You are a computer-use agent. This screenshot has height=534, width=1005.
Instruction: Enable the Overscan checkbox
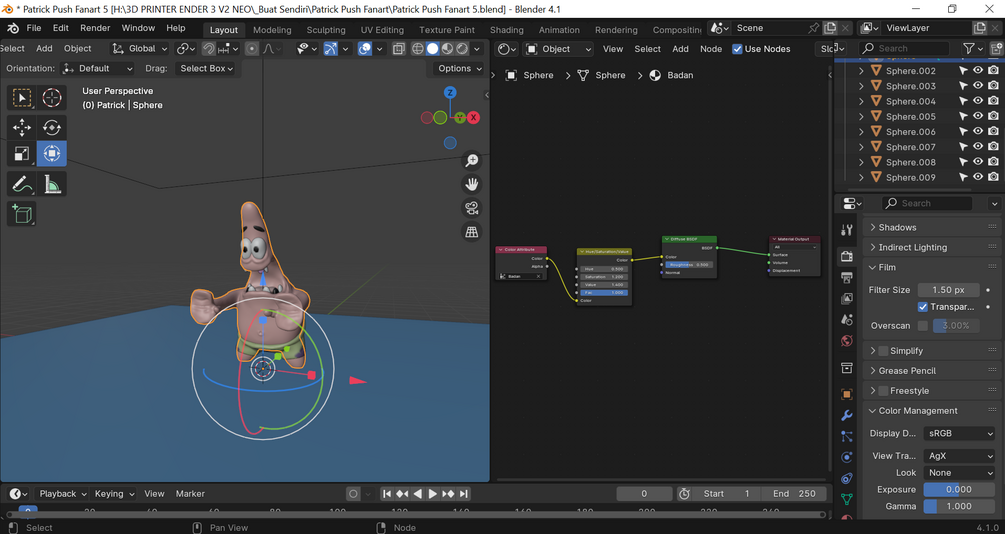pos(922,326)
